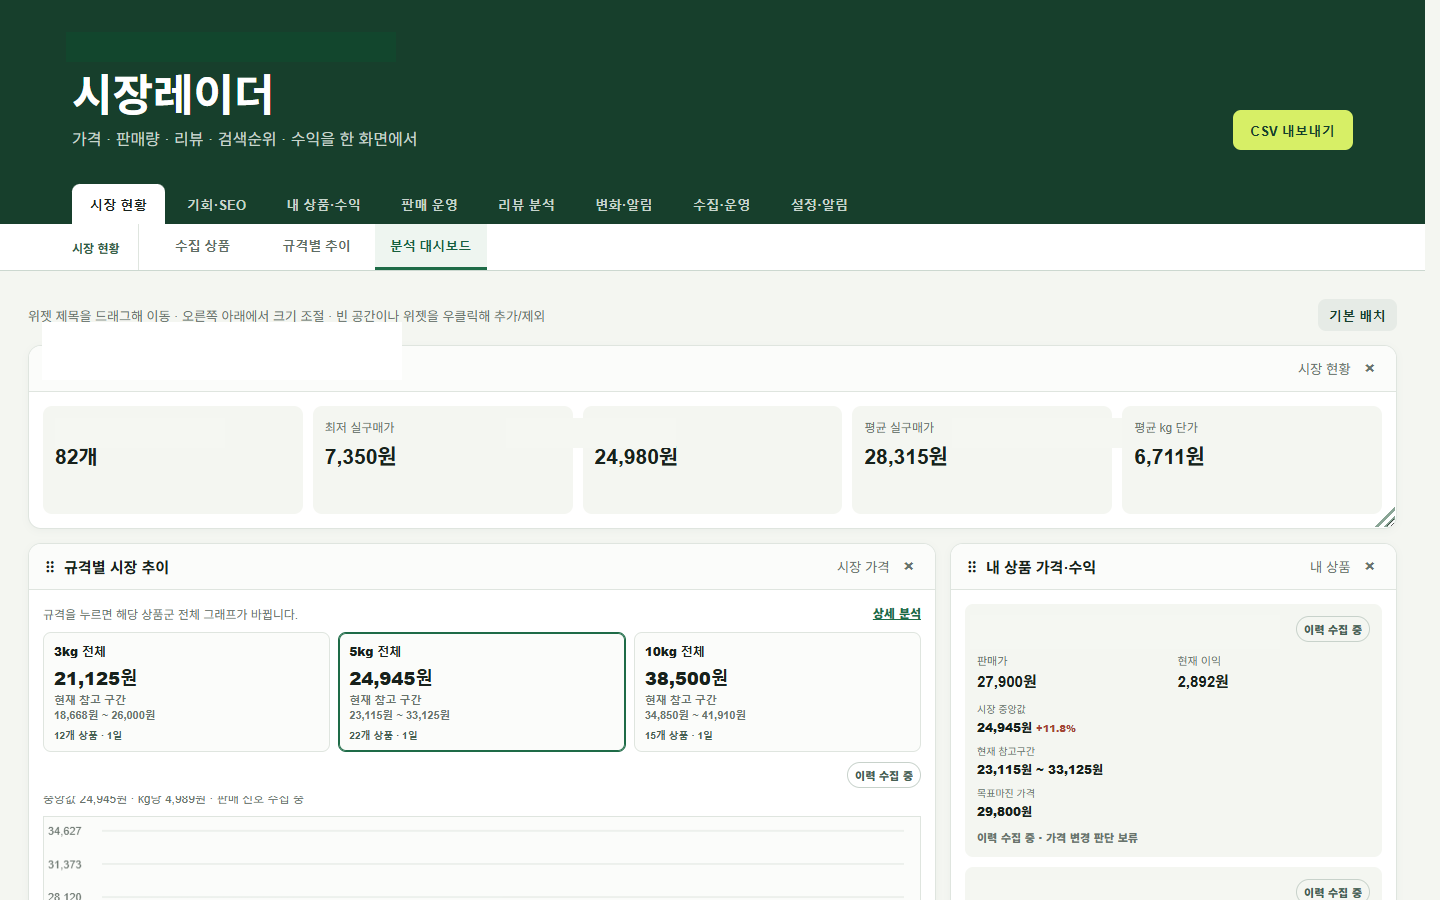Image resolution: width=1440 pixels, height=900 pixels.
Task: Click the resize grip of the summary widget
Action: click(x=1385, y=517)
